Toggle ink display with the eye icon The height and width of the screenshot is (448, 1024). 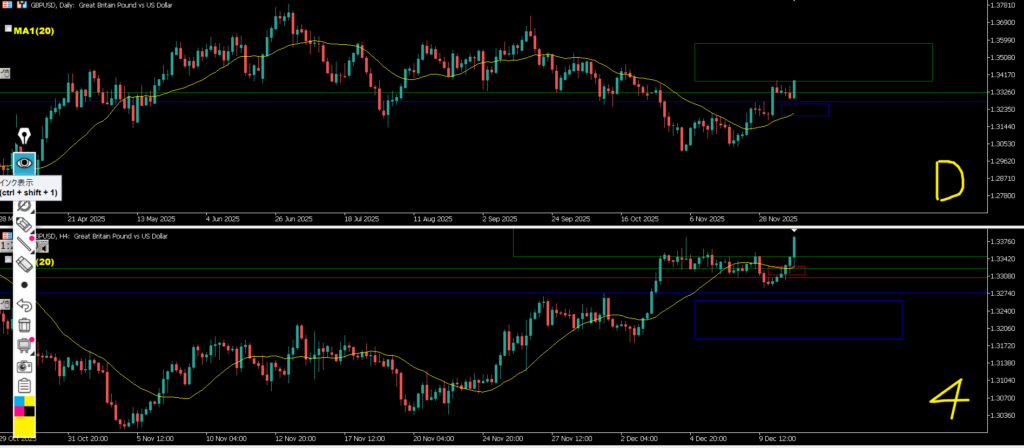click(x=25, y=162)
